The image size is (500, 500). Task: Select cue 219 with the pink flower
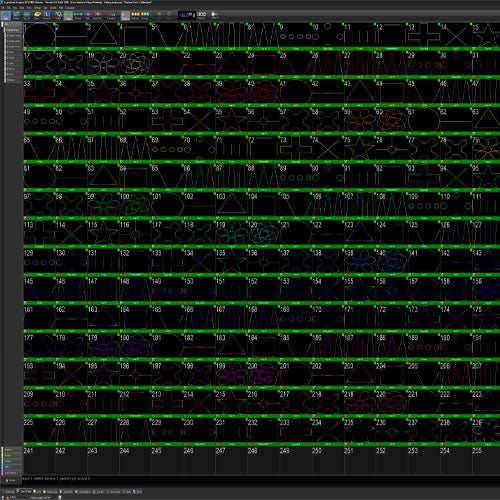coord(360,404)
